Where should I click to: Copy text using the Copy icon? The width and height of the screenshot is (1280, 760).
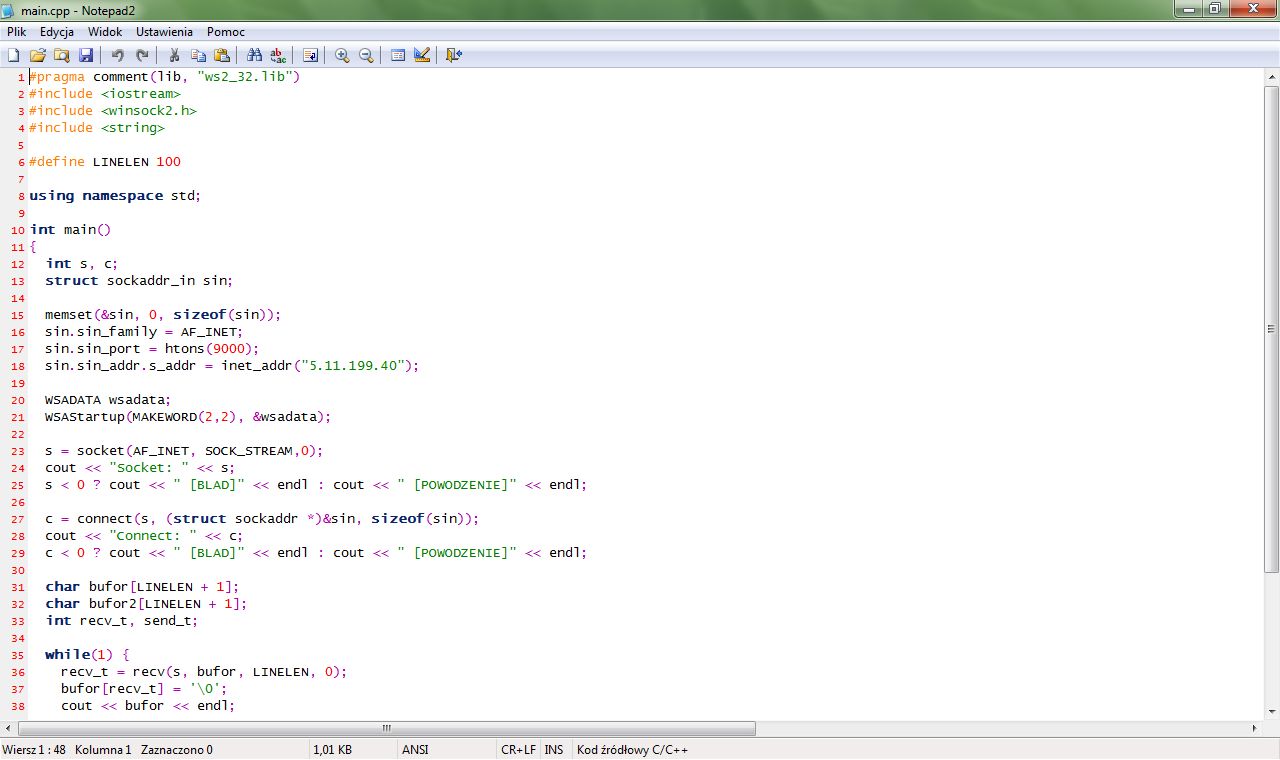[x=197, y=55]
